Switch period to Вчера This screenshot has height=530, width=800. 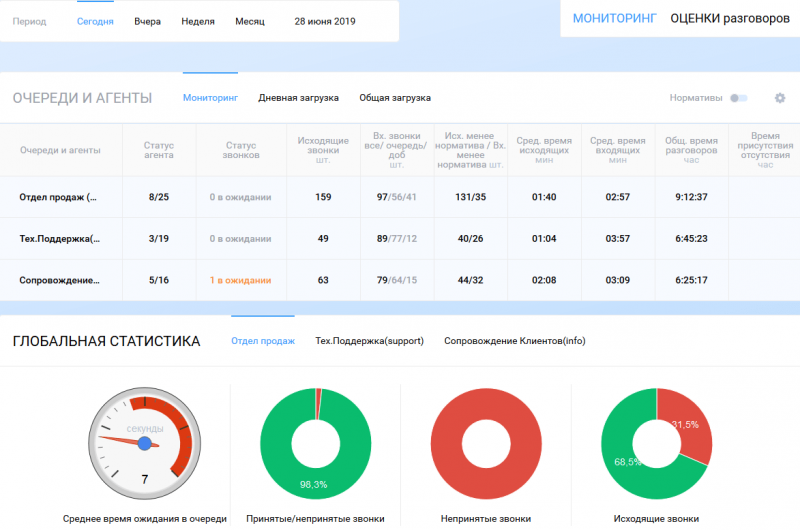tap(147, 21)
